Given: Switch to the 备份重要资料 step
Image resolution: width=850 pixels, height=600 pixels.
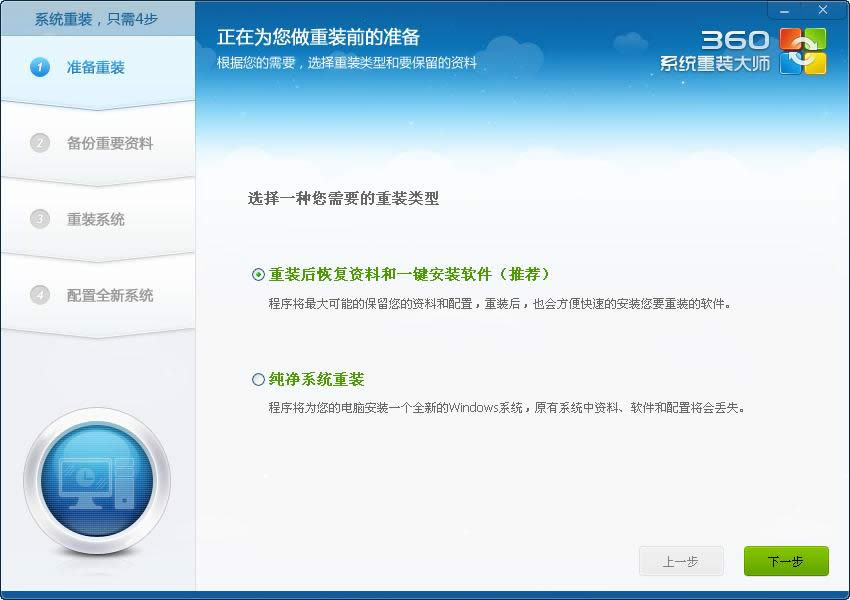Looking at the screenshot, I should (x=110, y=143).
